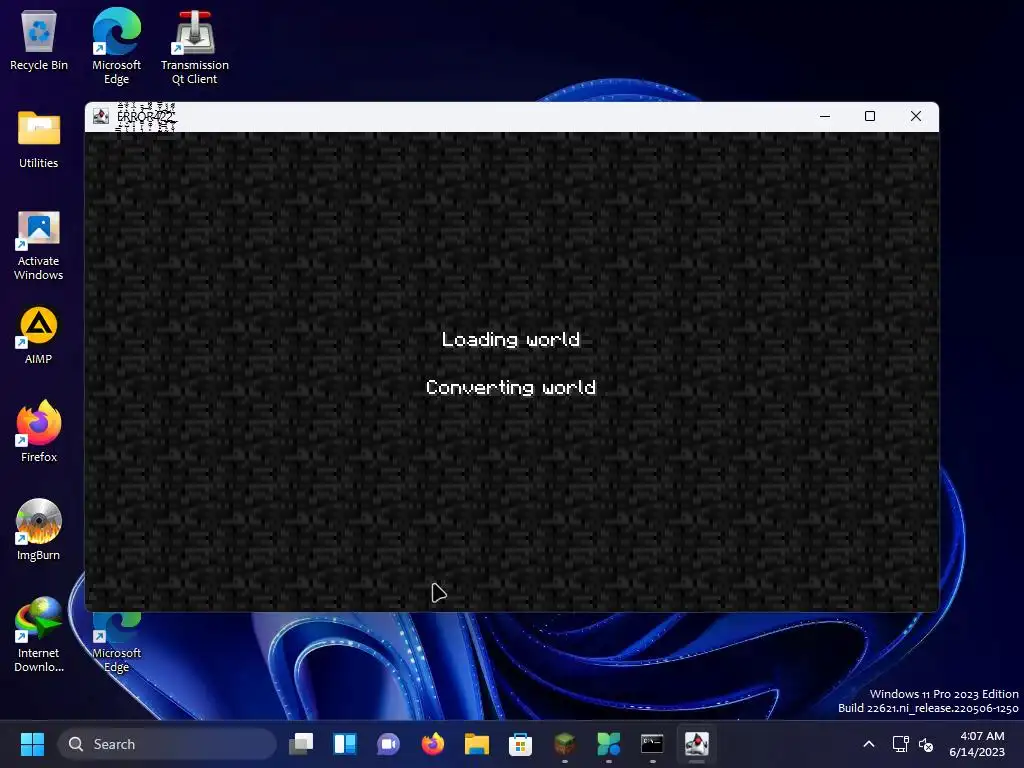Click the active Java game taskbar icon
Image resolution: width=1024 pixels, height=768 pixels.
697,744
